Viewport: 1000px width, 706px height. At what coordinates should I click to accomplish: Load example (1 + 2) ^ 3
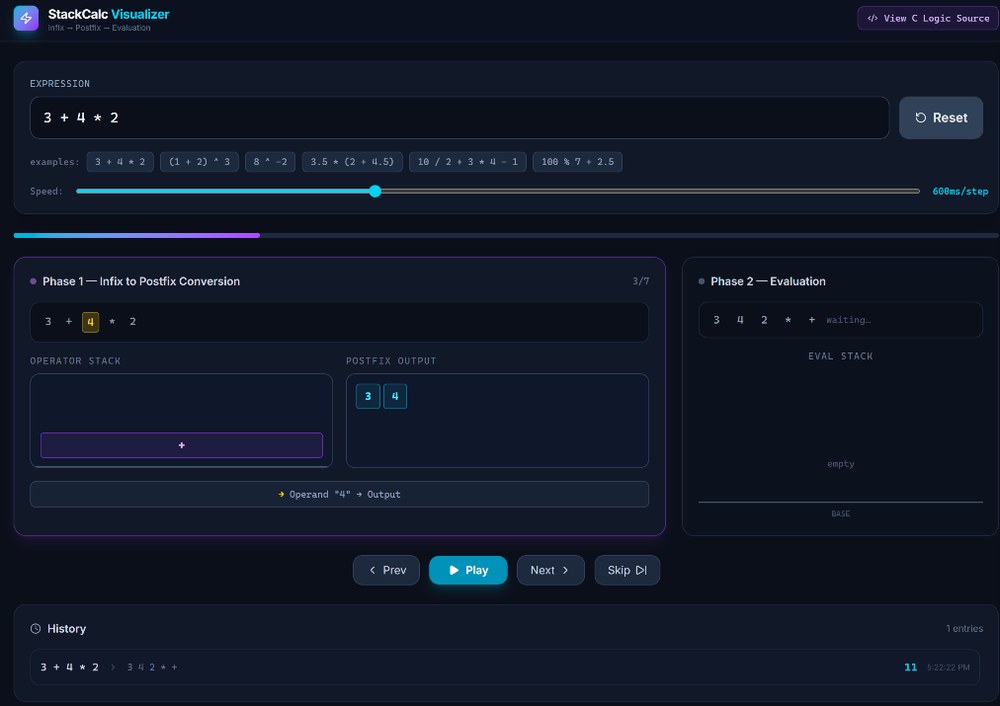tap(199, 162)
